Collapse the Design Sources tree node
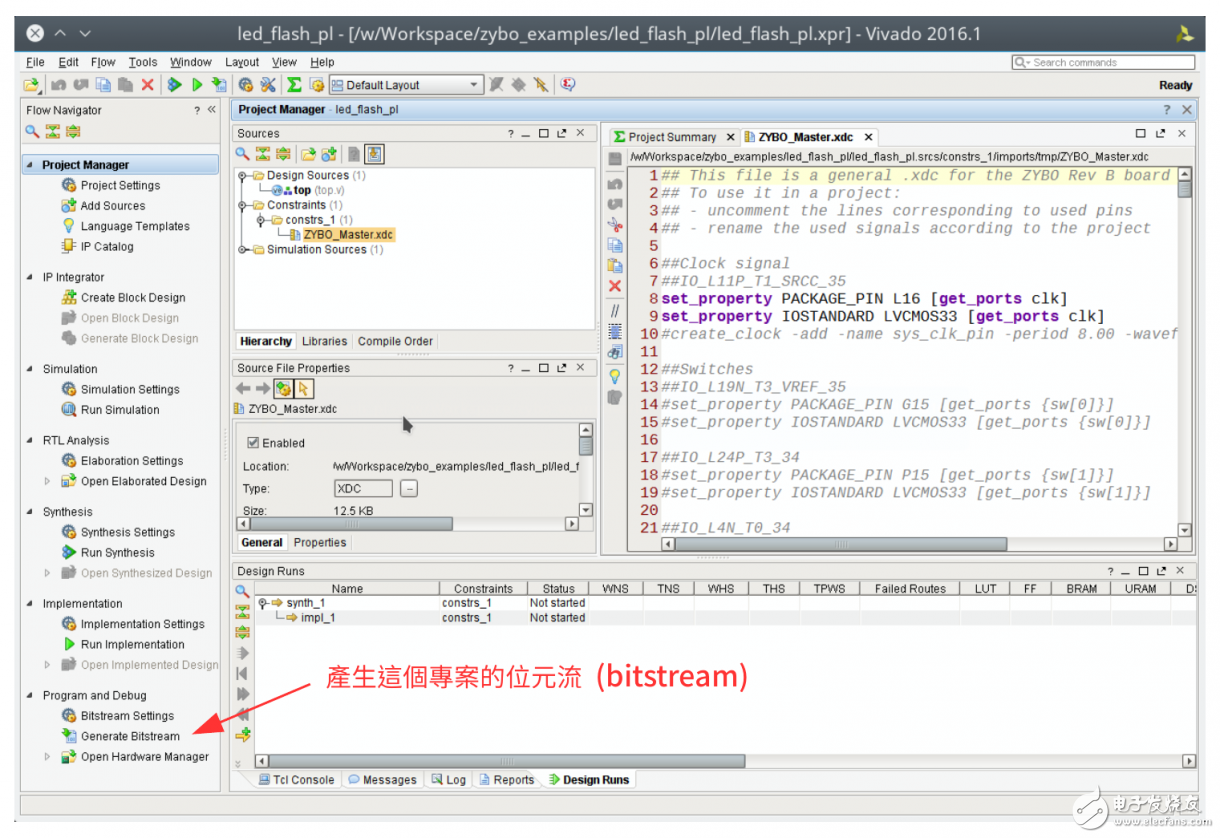The height and width of the screenshot is (838, 1220). tap(243, 176)
